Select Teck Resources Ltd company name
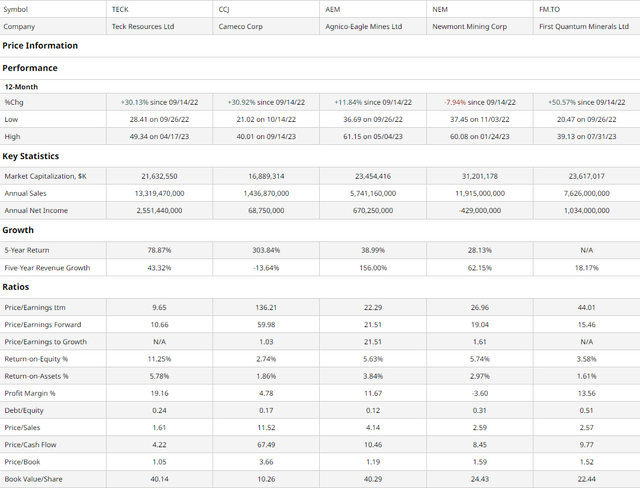The width and height of the screenshot is (640, 488). tap(143, 27)
